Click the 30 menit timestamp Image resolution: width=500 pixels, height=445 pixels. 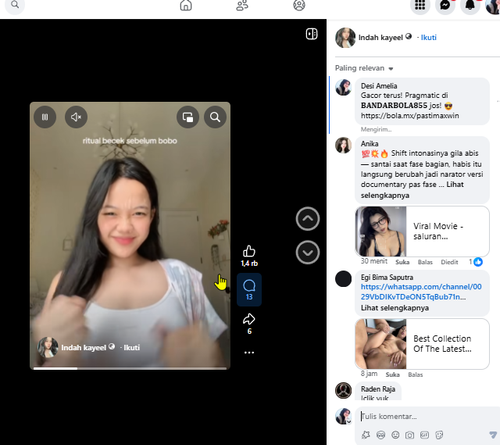[374, 261]
